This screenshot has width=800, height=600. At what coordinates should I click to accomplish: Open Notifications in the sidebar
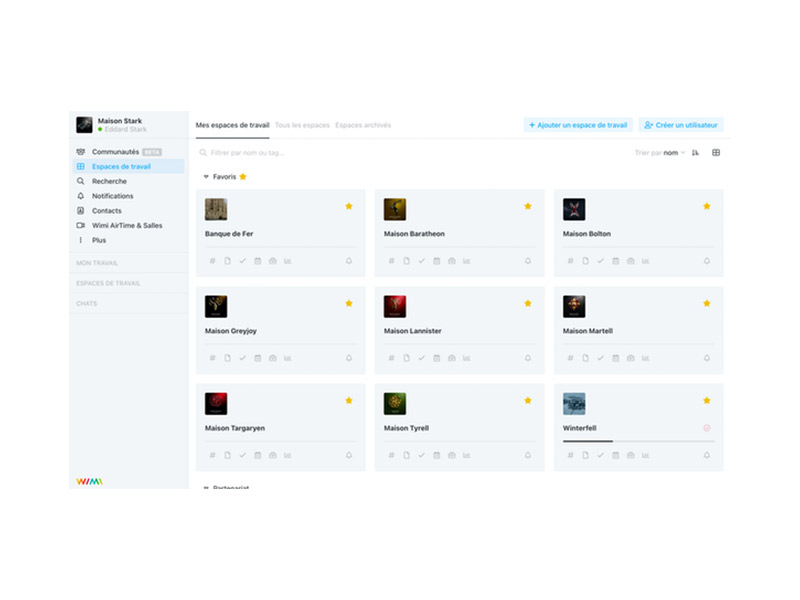tap(129, 196)
